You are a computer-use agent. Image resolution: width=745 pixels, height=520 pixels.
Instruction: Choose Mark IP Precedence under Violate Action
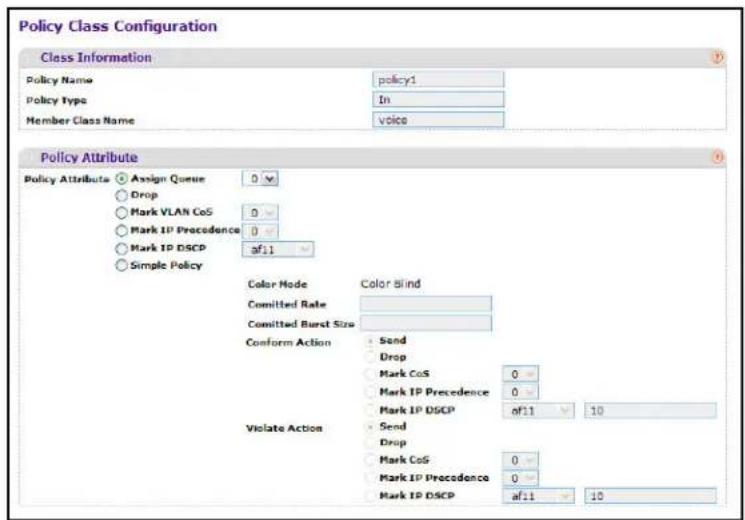click(x=370, y=478)
